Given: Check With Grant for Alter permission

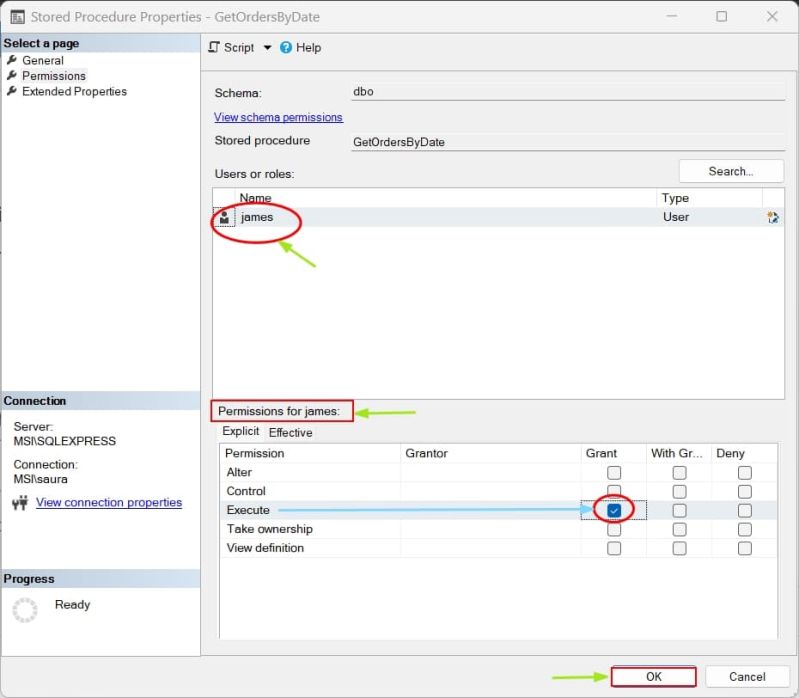Looking at the screenshot, I should (679, 473).
